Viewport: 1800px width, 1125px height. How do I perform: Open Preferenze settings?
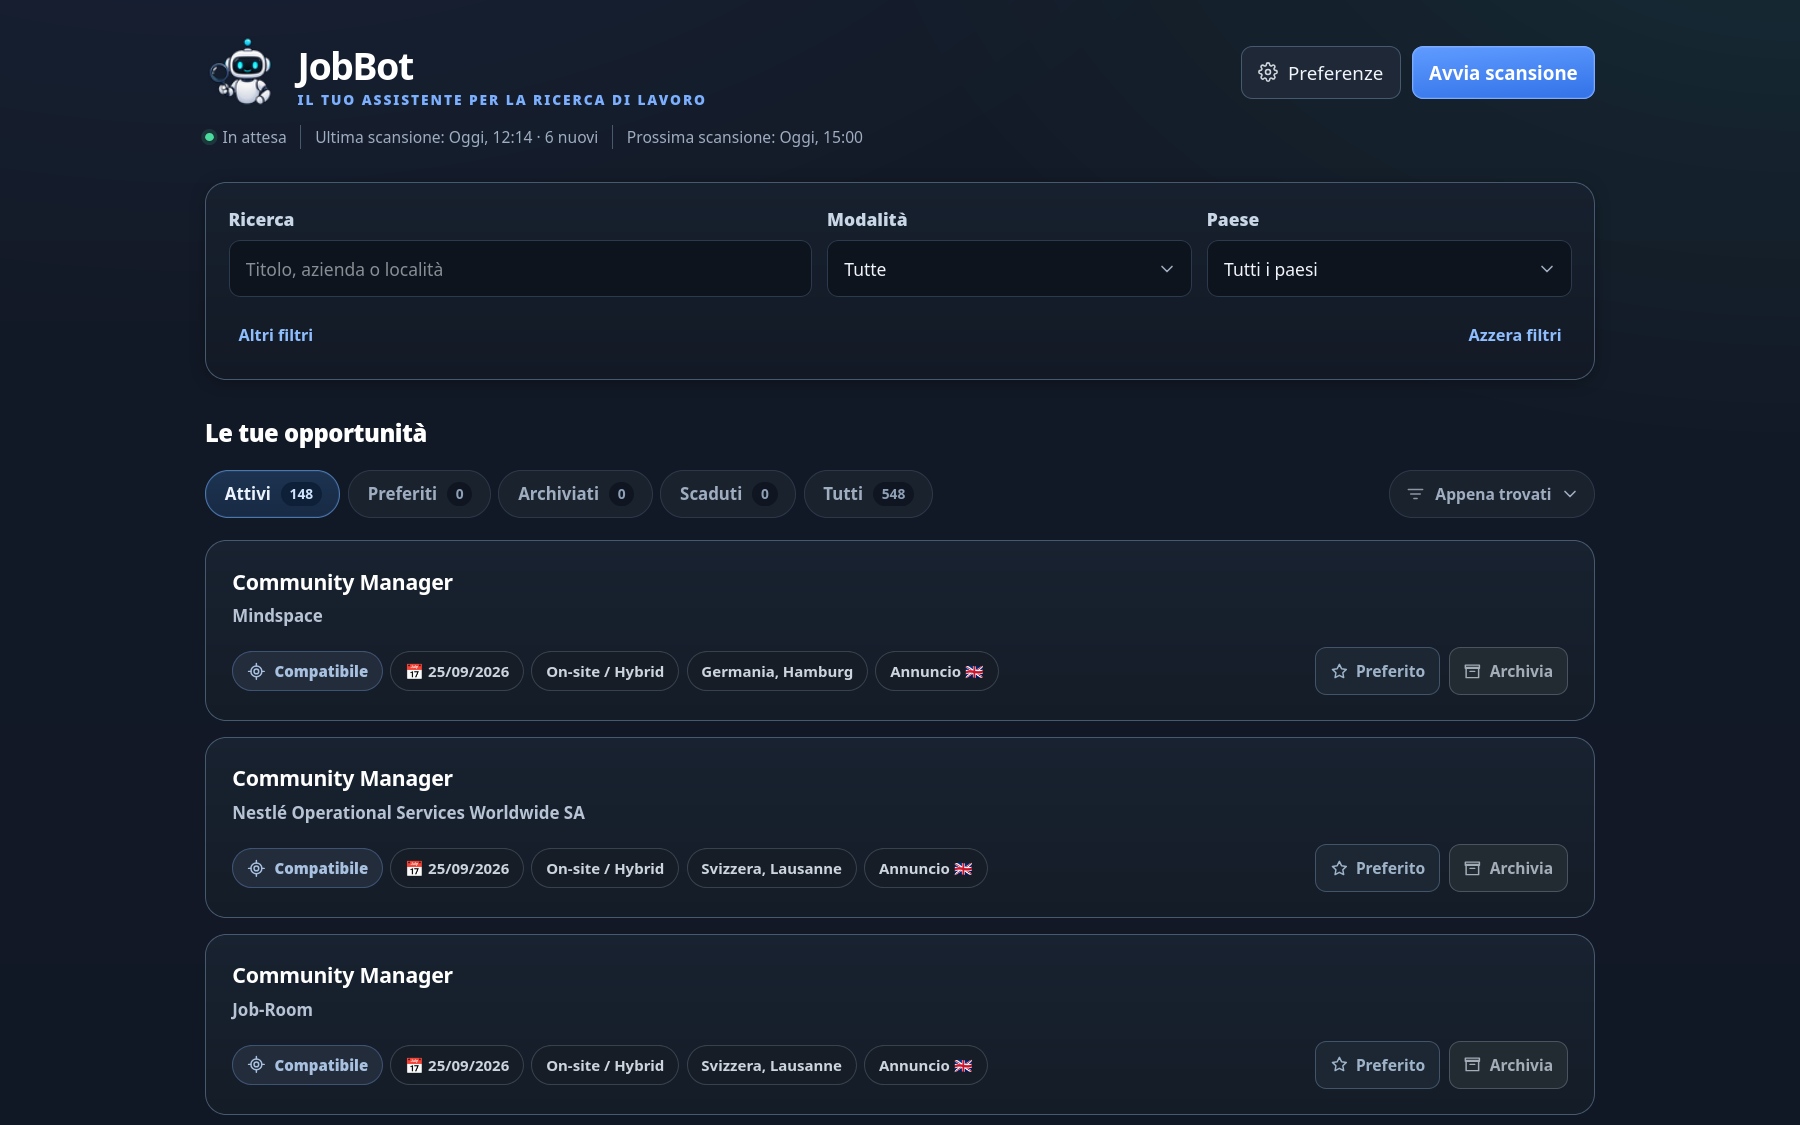point(1320,72)
